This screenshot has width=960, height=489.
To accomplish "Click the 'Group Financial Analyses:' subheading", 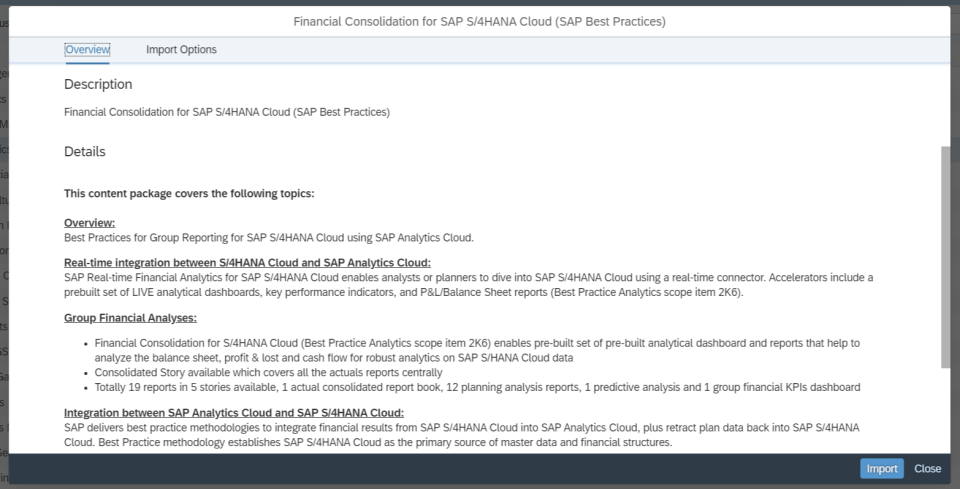I will (130, 318).
